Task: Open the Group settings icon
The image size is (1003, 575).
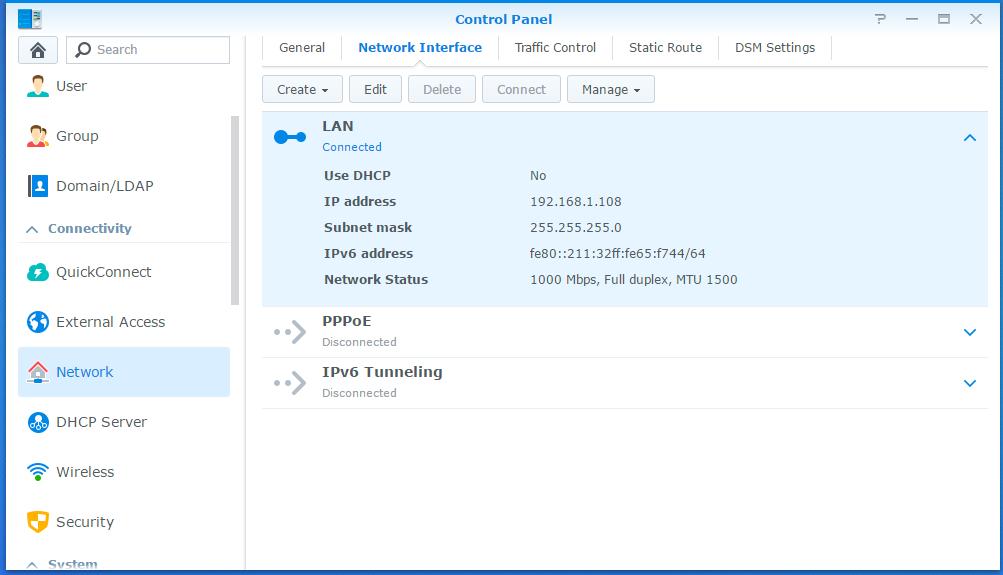Action: click(x=38, y=136)
